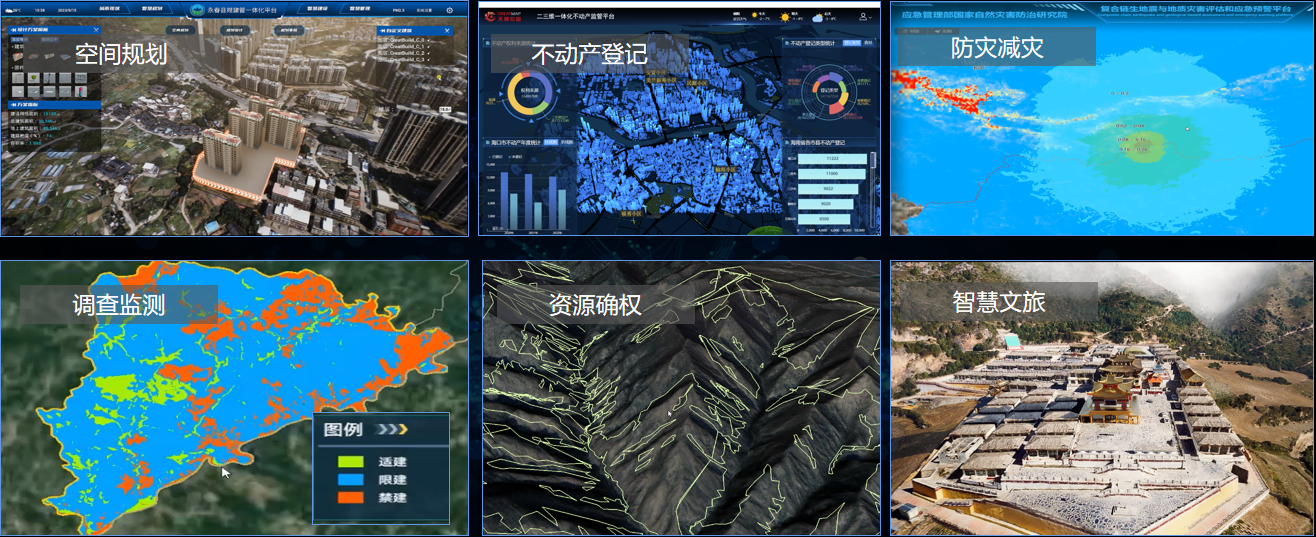1316x537 pixels.
Task: Open the second top-left navigation tab of planning platform
Action: (x=152, y=9)
